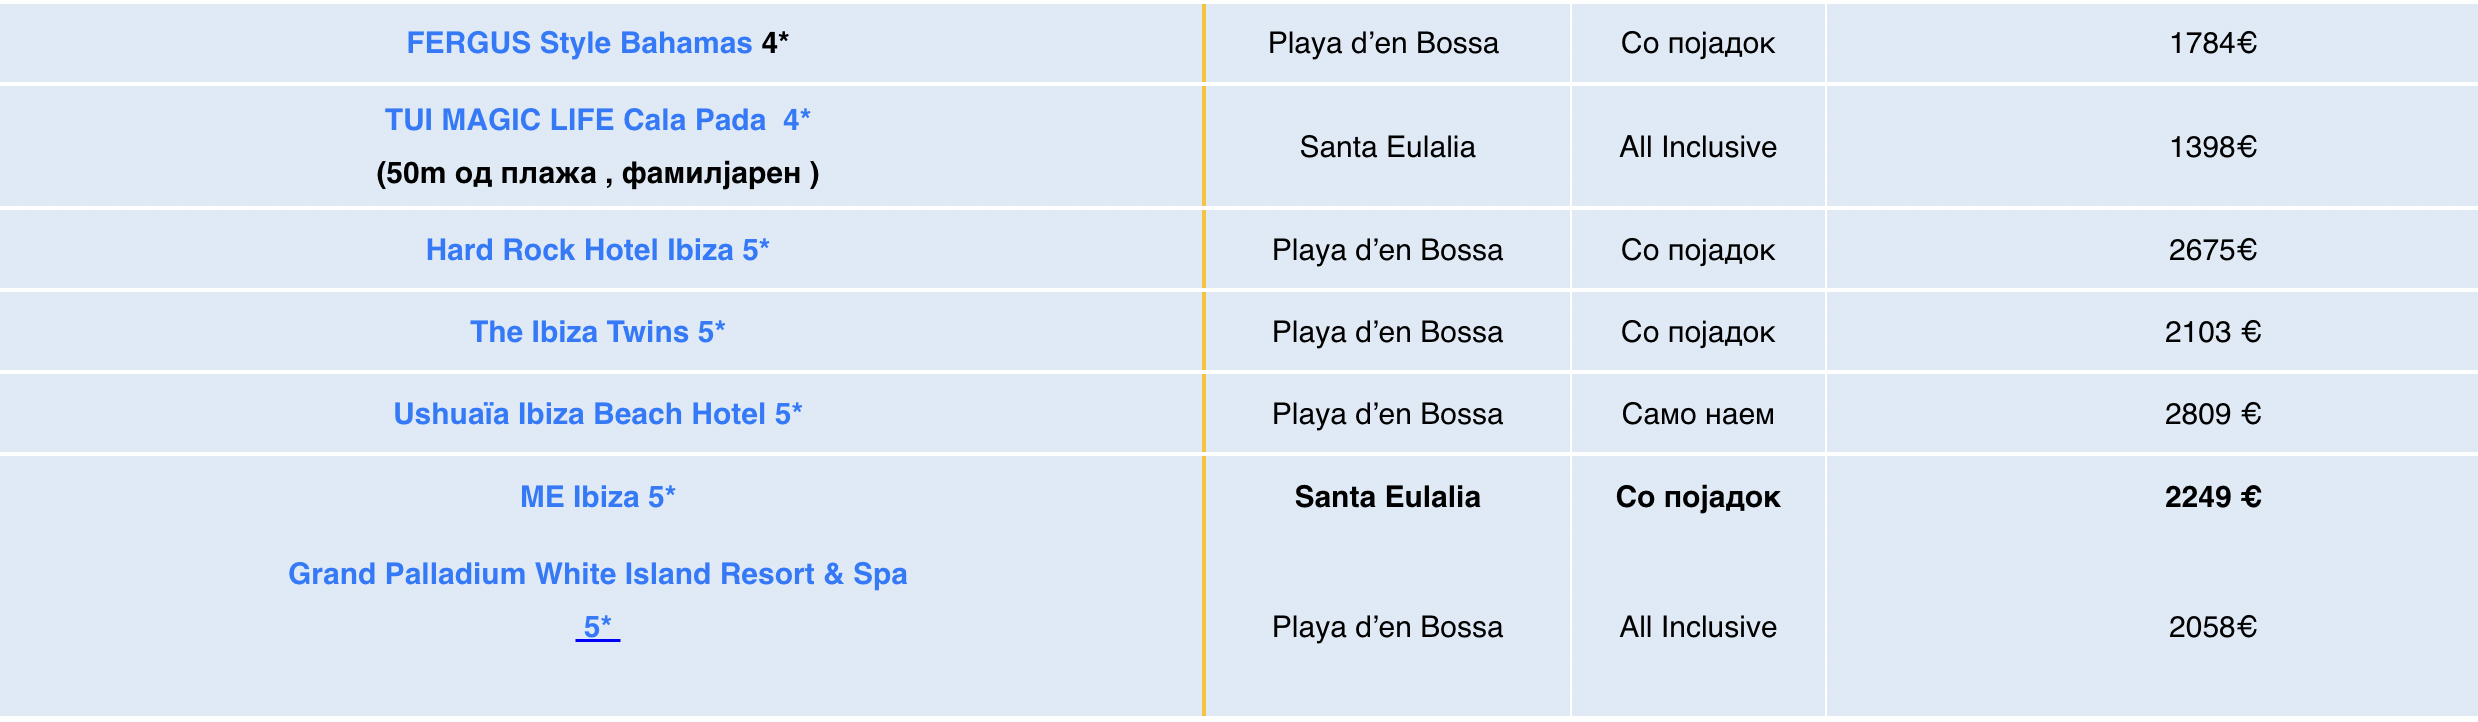Open the FERGUS Style Bahamas hotel link
Screen dimensions: 2478x722
point(578,43)
